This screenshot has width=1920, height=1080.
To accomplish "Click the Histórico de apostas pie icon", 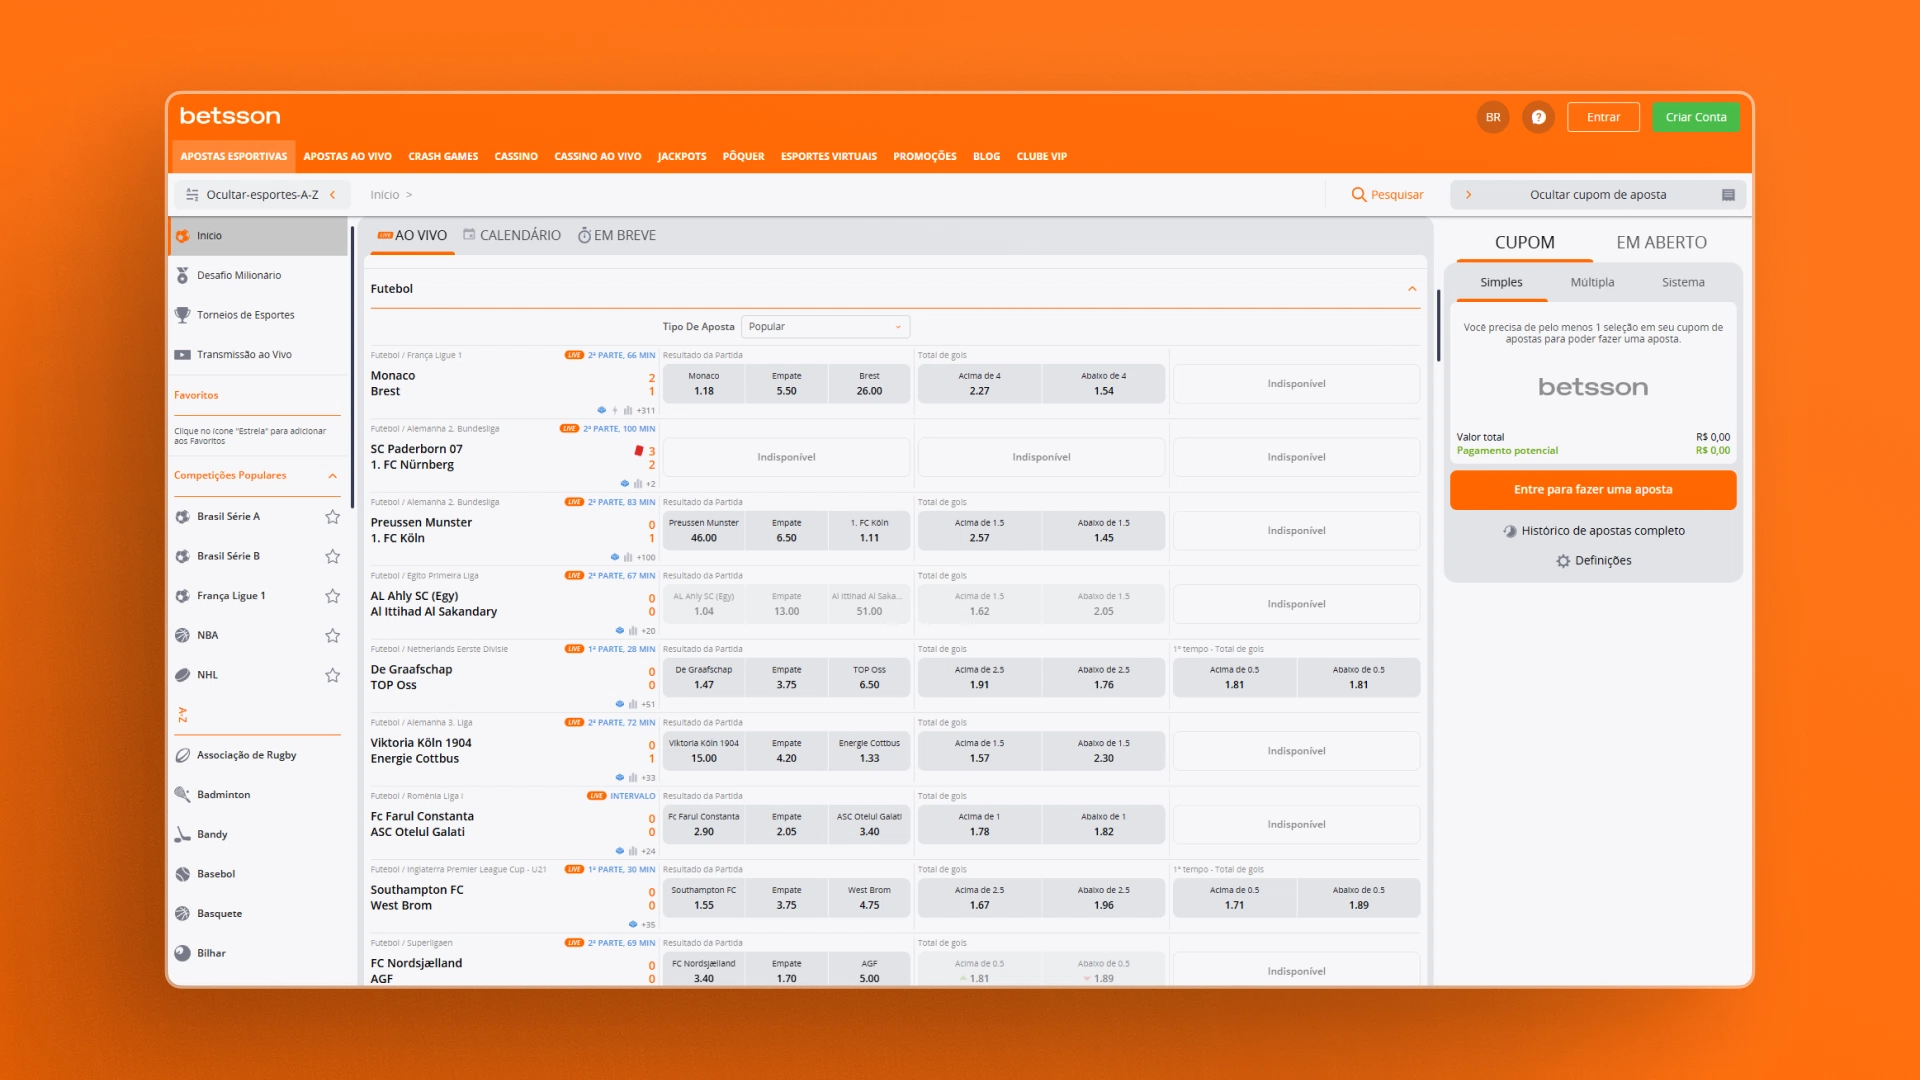I will click(x=1510, y=531).
